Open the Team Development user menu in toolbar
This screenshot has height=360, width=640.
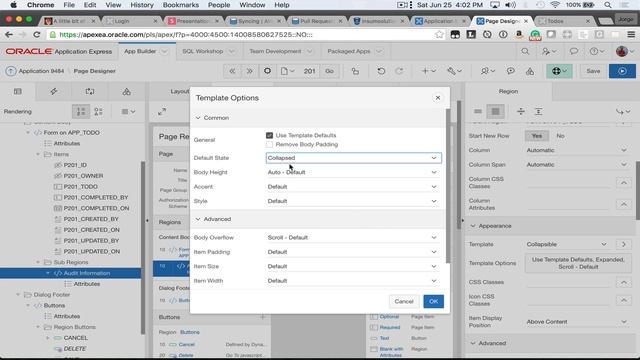[487, 71]
